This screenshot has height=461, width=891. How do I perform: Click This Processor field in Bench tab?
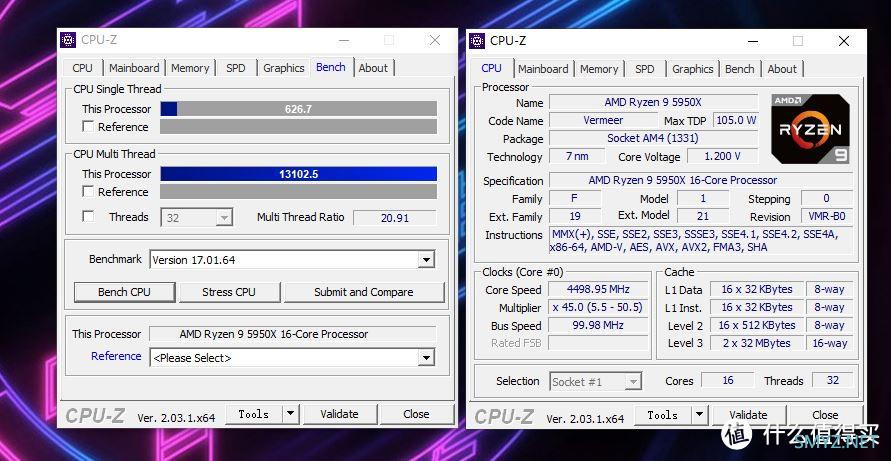(293, 334)
